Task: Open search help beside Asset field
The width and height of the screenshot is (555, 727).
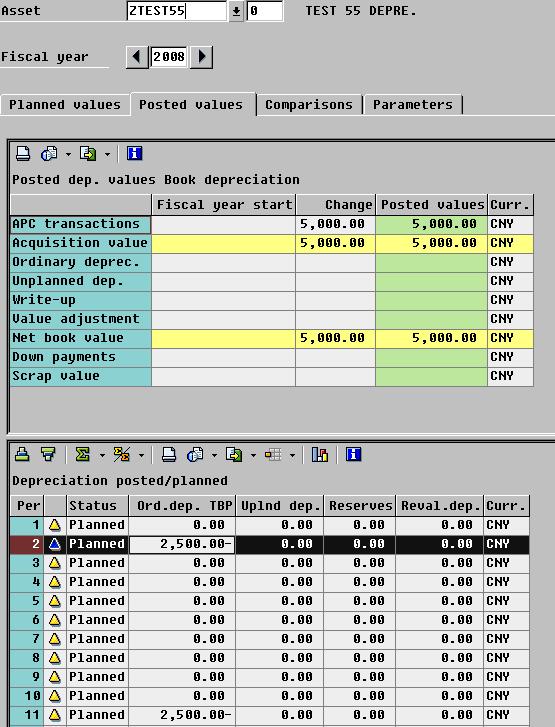Action: tap(236, 11)
